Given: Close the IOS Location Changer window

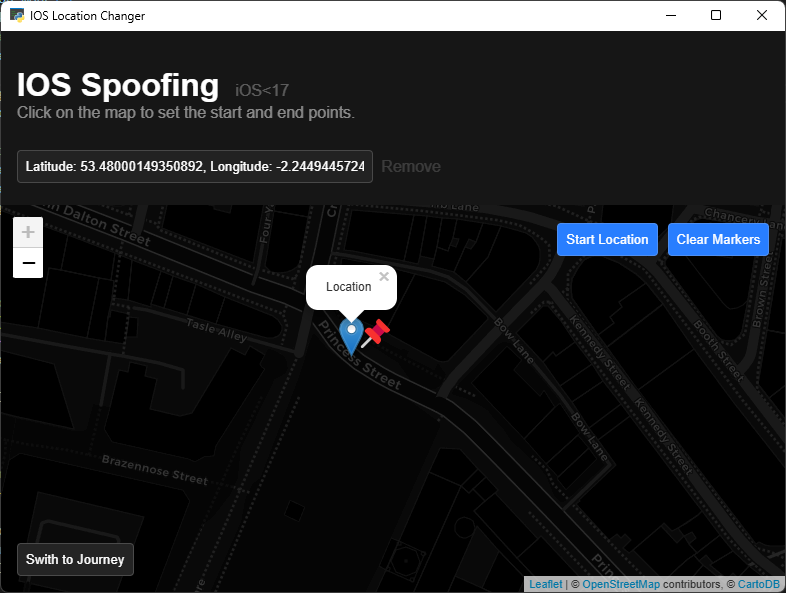Looking at the screenshot, I should 762,15.
